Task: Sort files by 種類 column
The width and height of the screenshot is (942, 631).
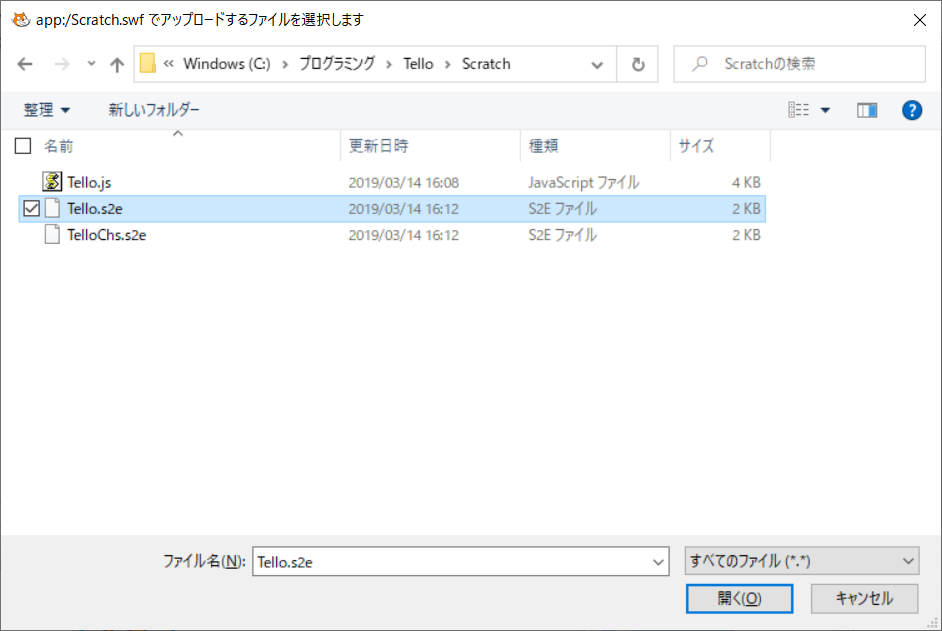Action: pyautogui.click(x=543, y=146)
